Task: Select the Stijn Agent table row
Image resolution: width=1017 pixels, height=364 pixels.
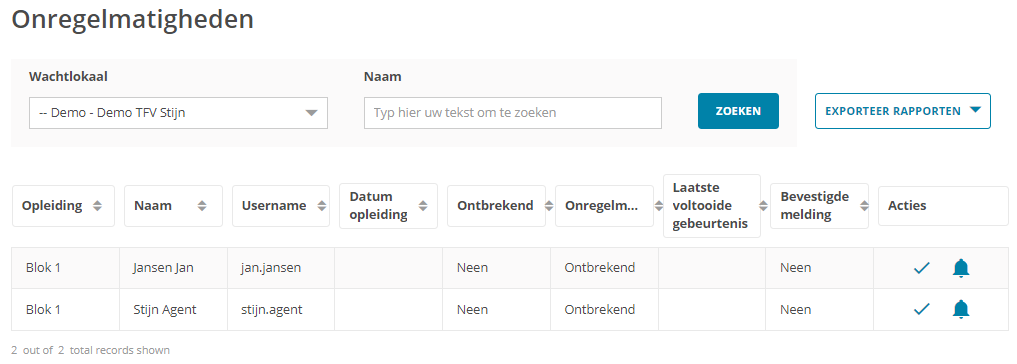Action: point(510,309)
